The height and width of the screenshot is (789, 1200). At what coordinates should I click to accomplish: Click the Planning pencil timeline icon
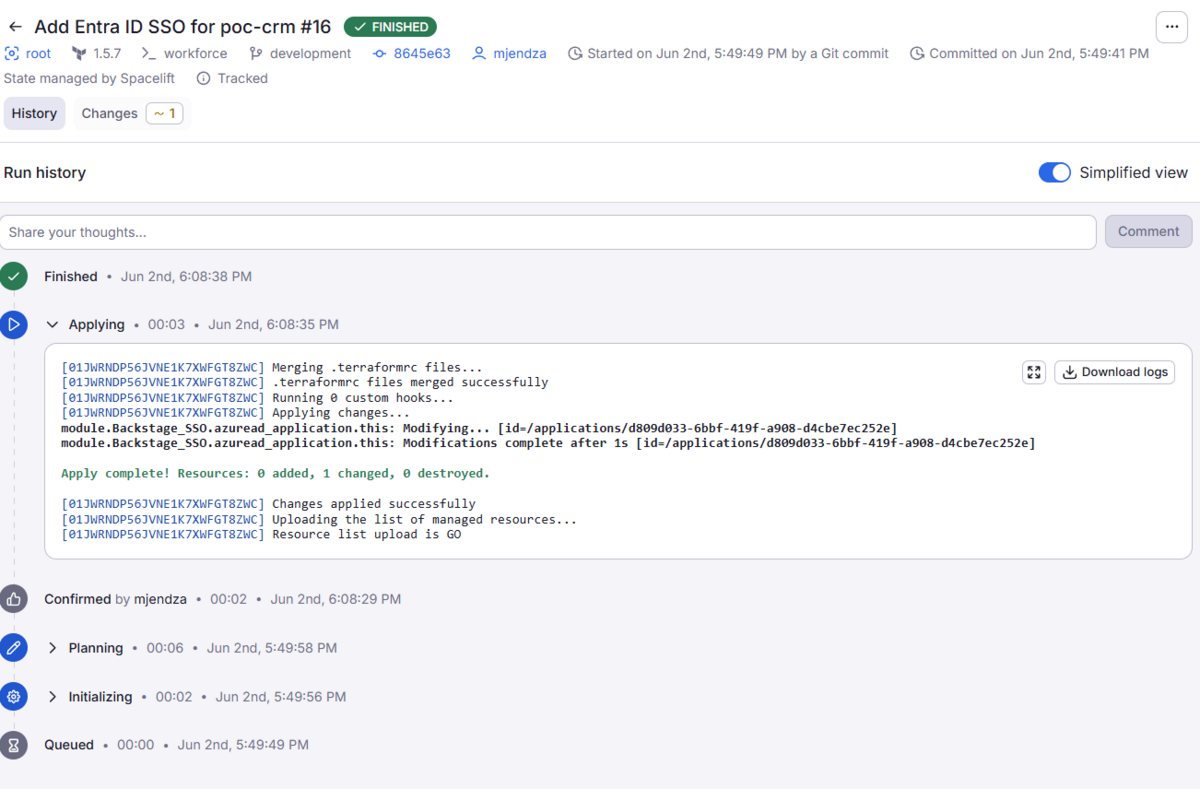point(14,648)
